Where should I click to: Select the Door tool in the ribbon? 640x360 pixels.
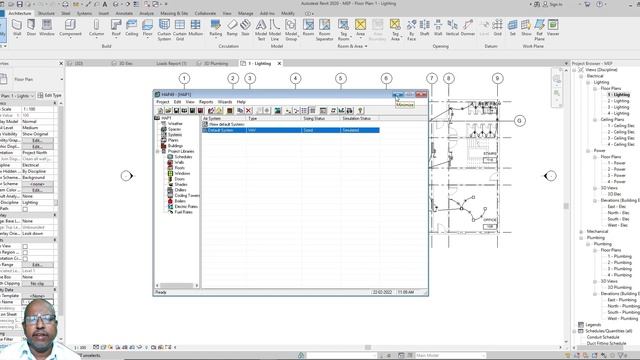(x=31, y=28)
